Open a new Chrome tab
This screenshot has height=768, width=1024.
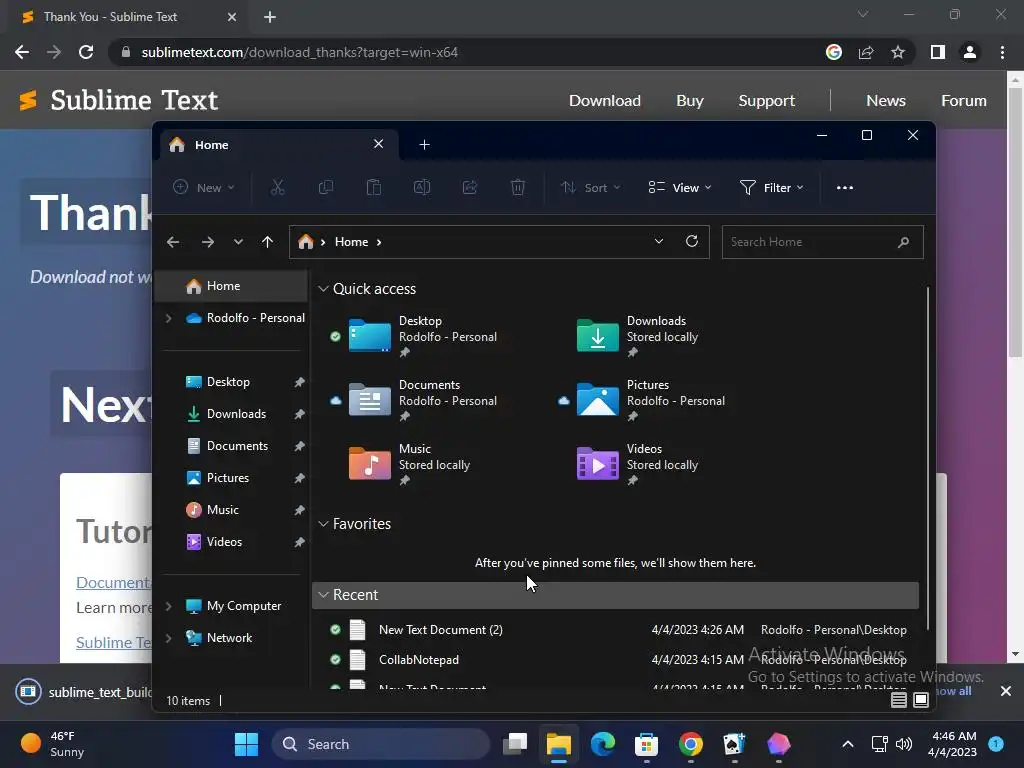coord(270,17)
